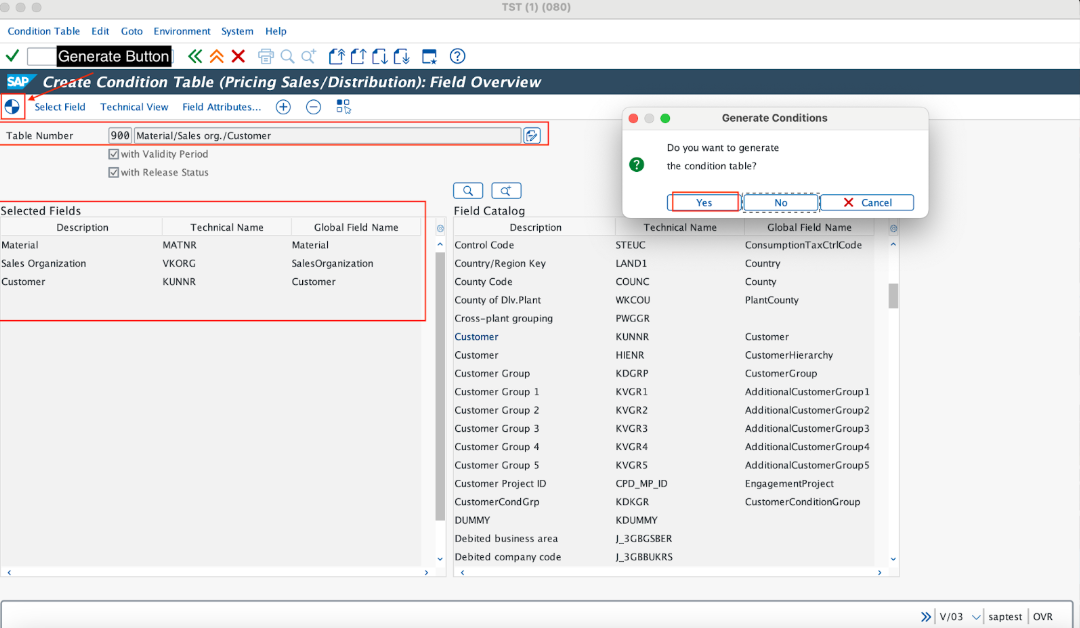Click the green Enter checkmark icon
Image resolution: width=1080 pixels, height=628 pixels.
pos(12,56)
